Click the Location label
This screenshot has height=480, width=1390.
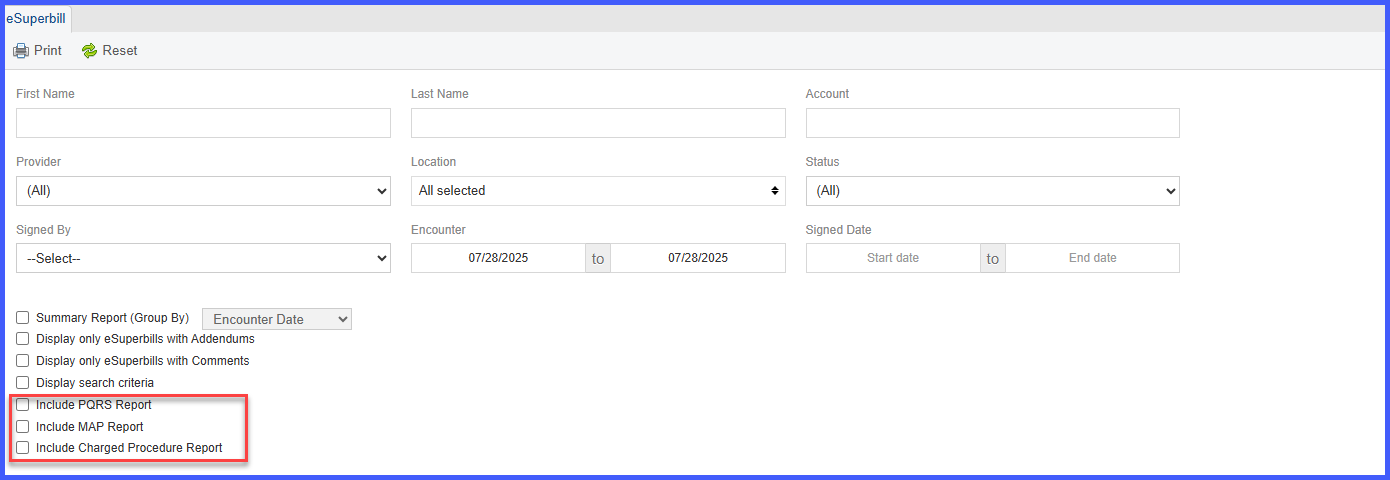[x=433, y=162]
